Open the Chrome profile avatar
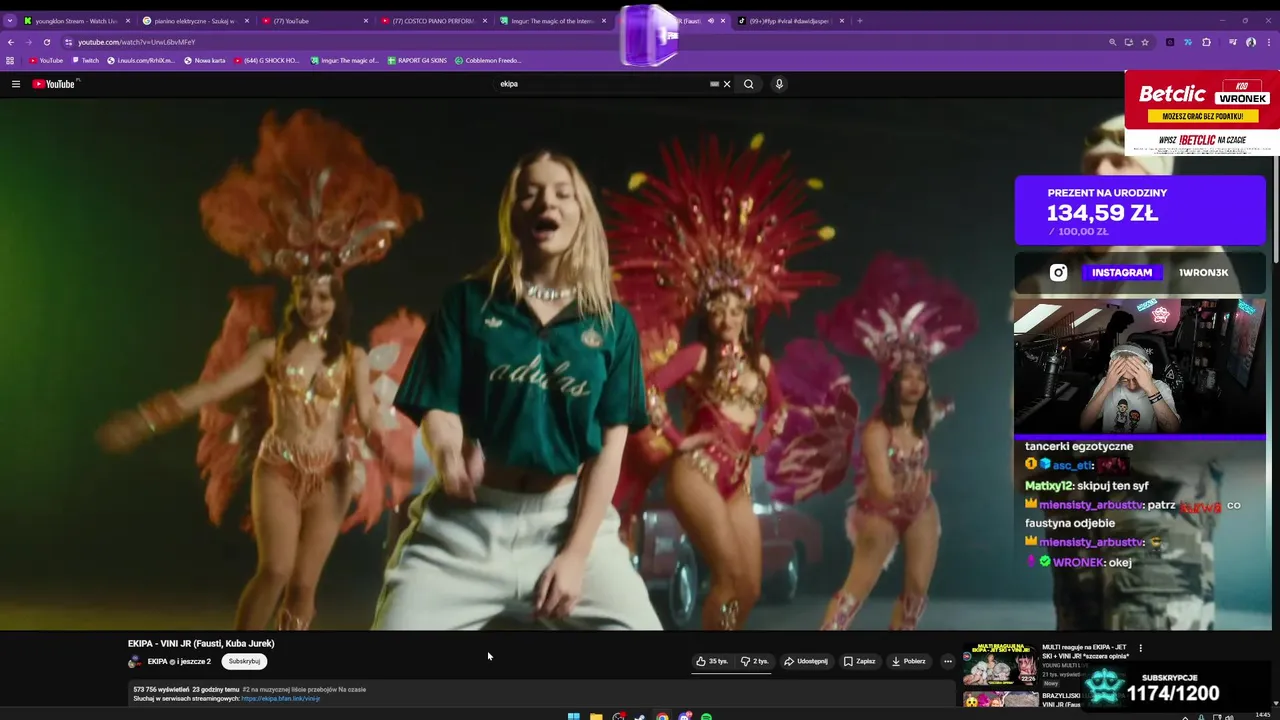1280x720 pixels. 1251,42
